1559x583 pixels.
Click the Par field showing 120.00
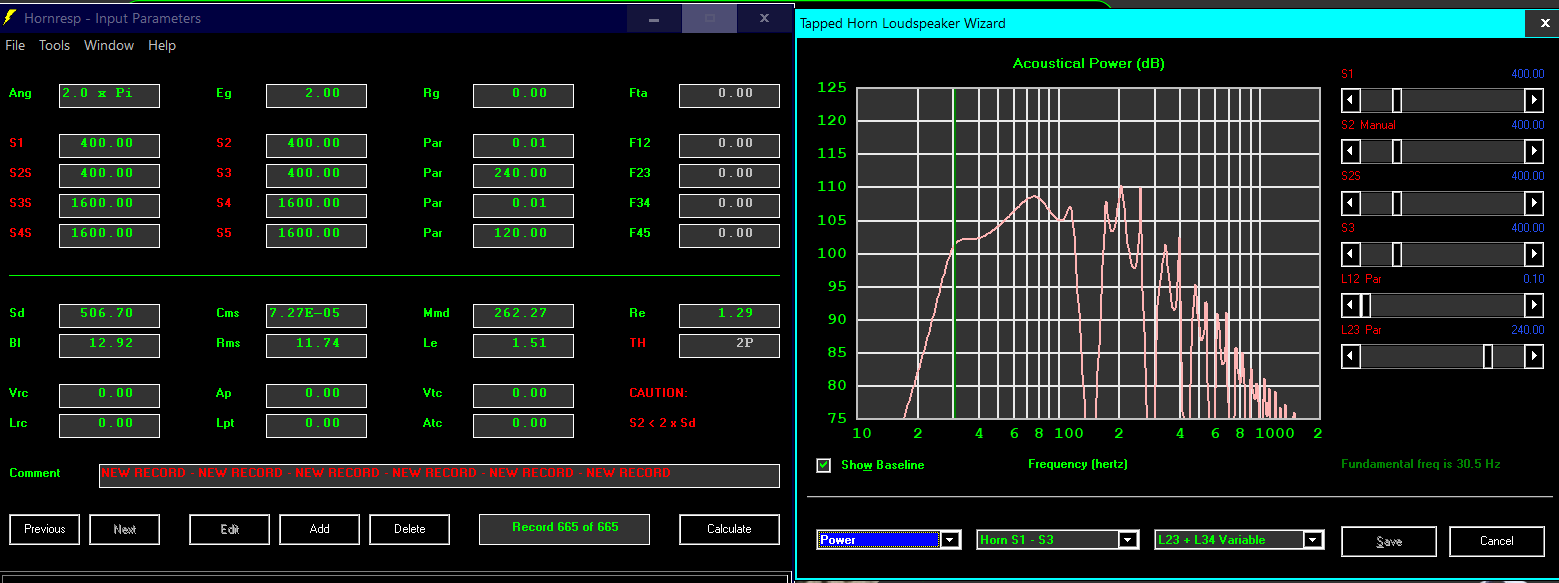point(523,235)
